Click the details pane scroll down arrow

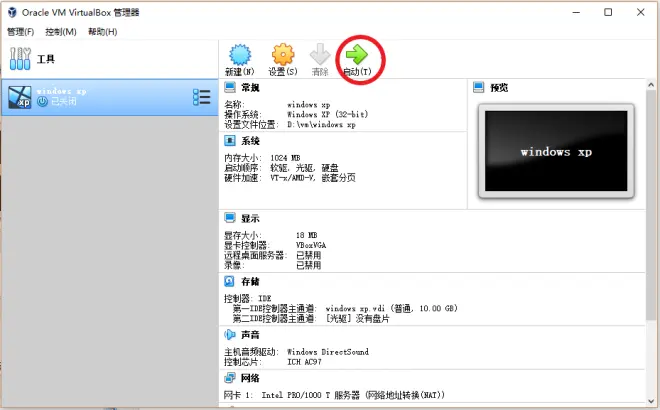point(651,401)
